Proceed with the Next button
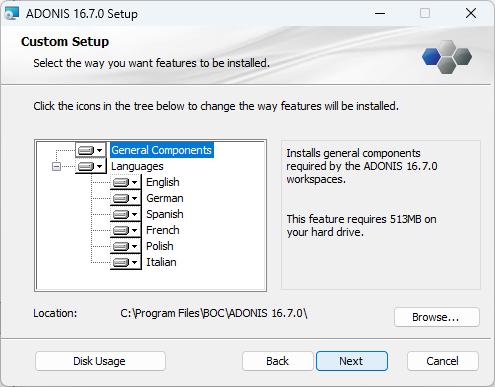495x387 pixels. 352,361
